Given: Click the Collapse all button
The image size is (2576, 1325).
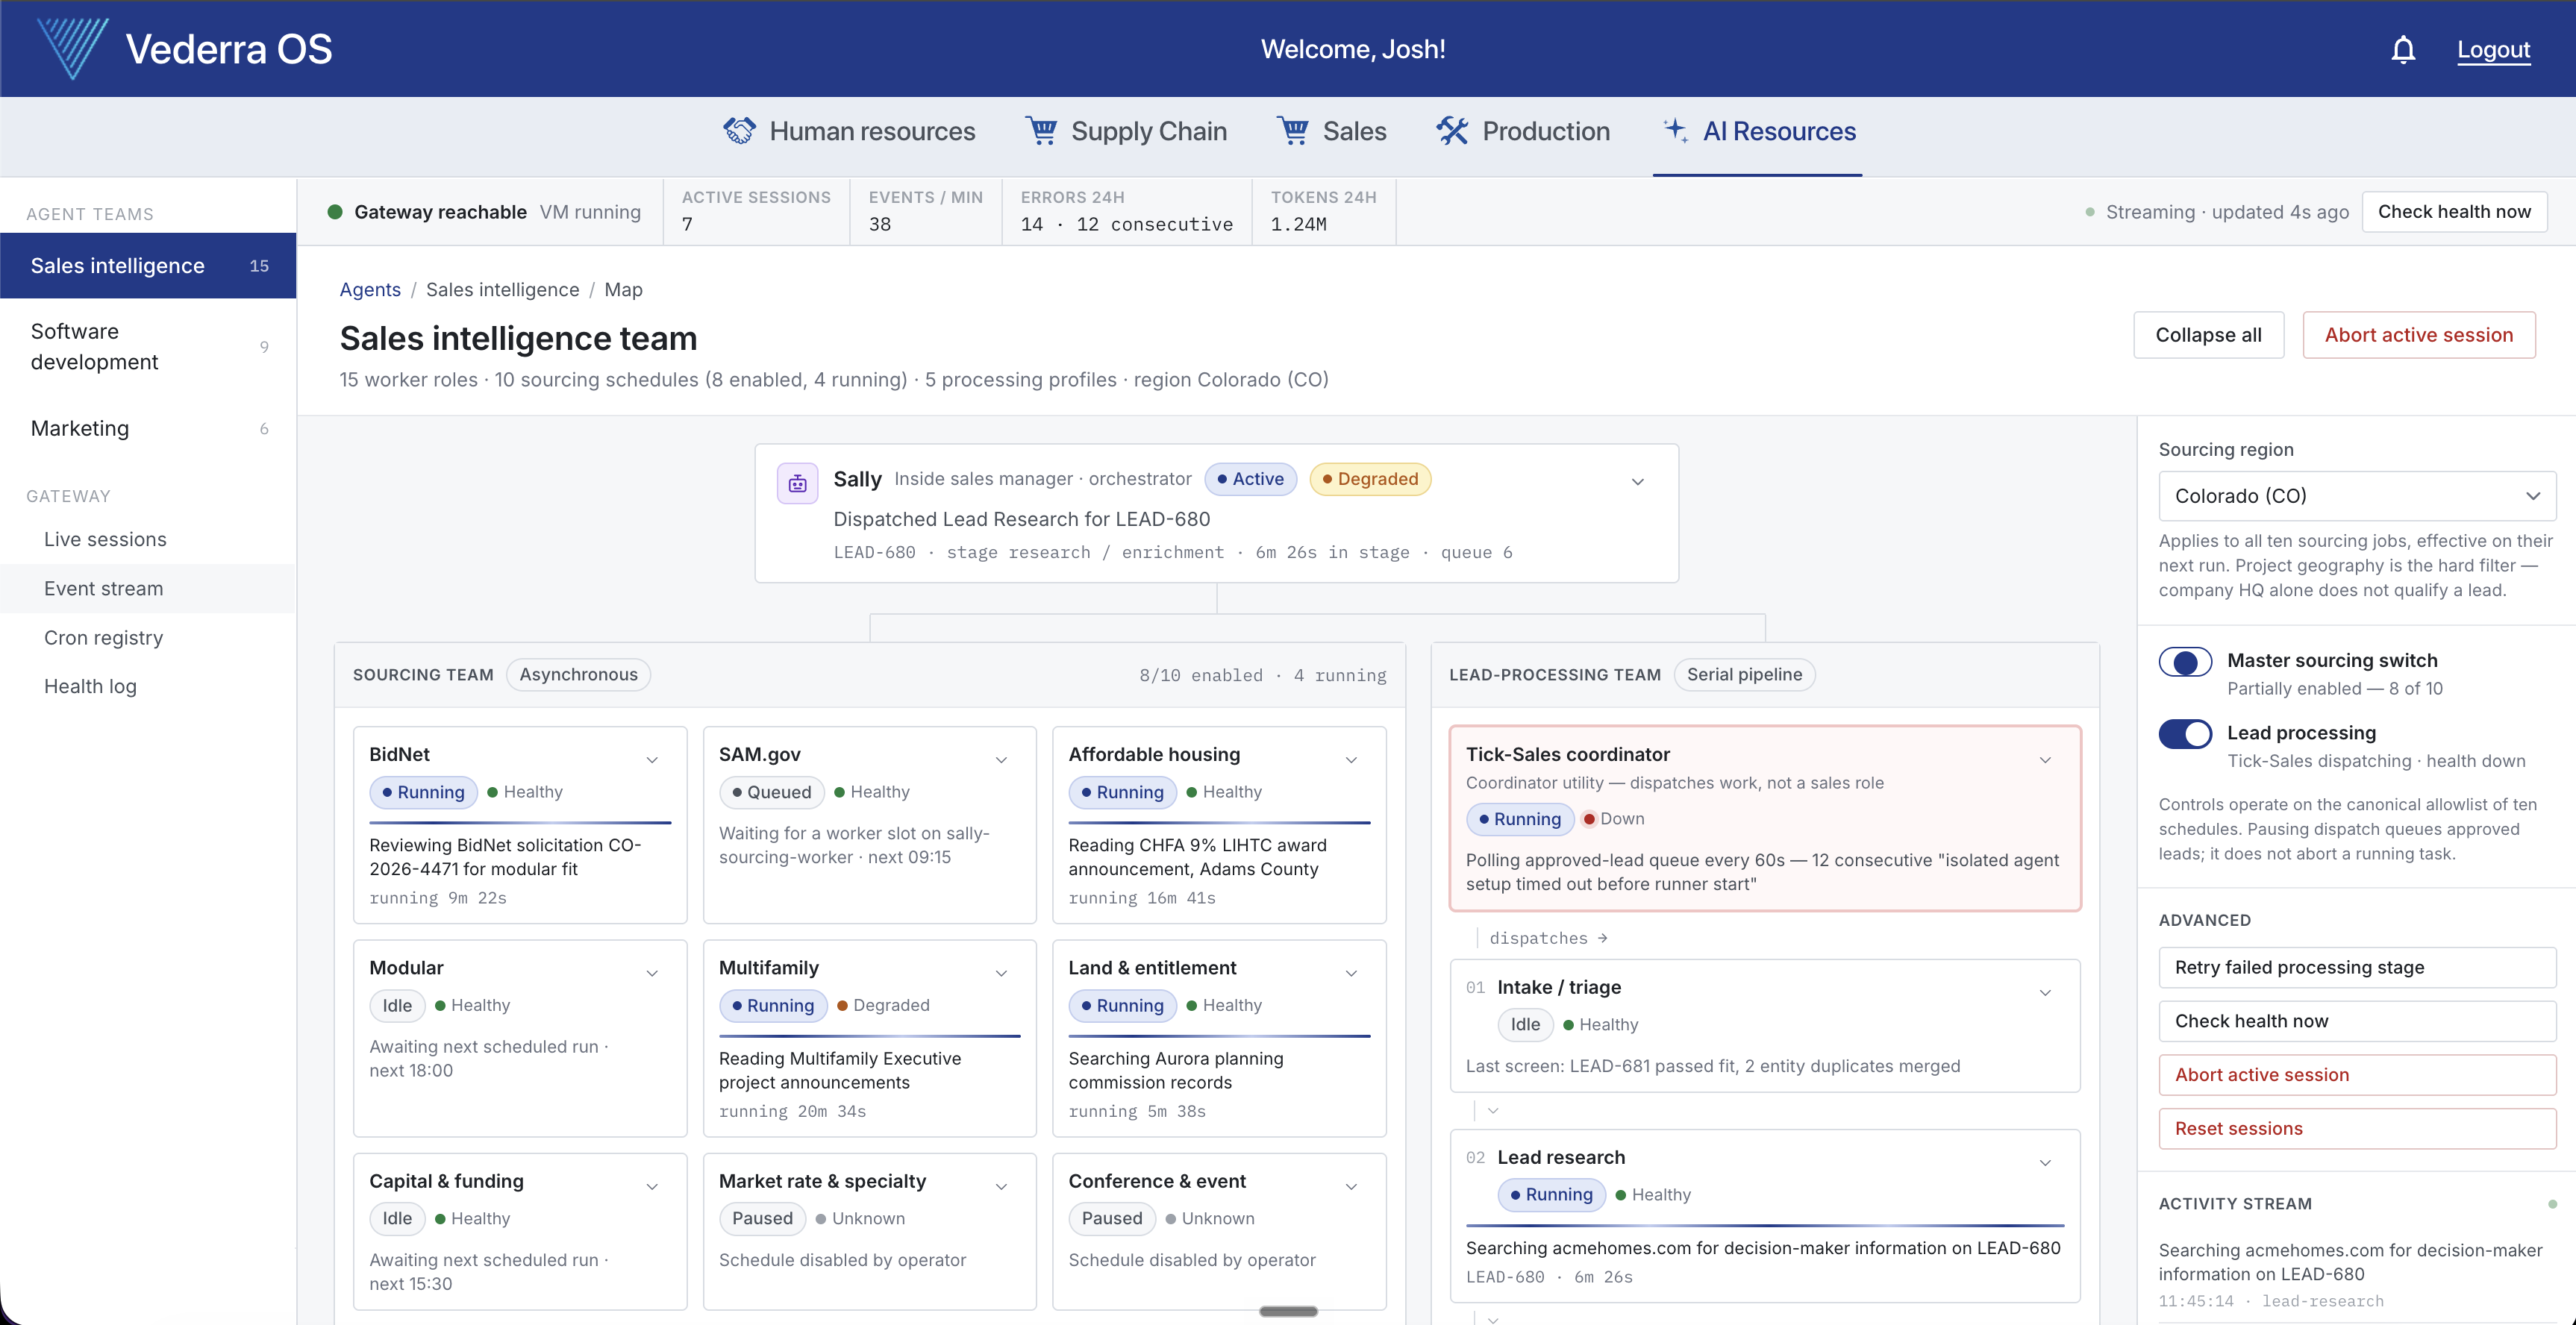Looking at the screenshot, I should (2208, 335).
